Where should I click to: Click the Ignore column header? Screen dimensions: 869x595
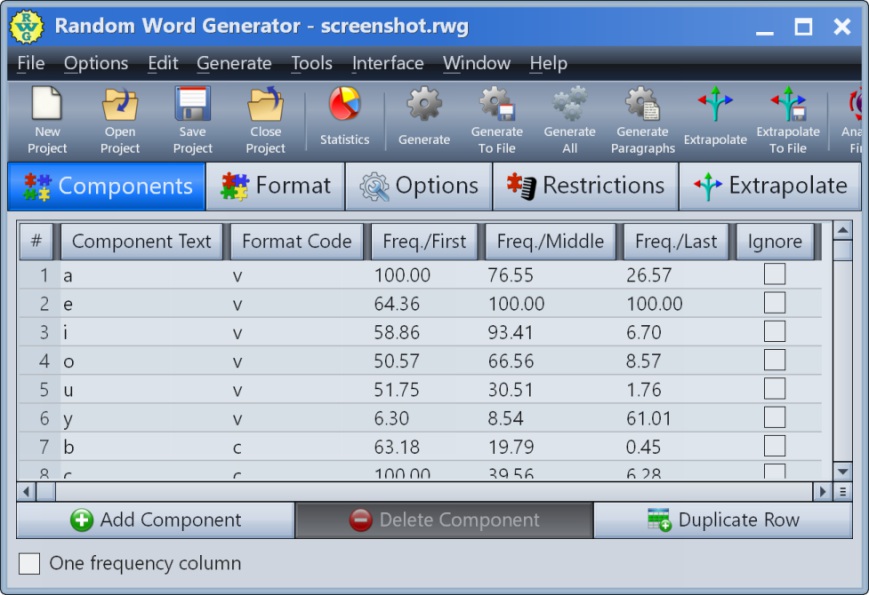(x=775, y=242)
